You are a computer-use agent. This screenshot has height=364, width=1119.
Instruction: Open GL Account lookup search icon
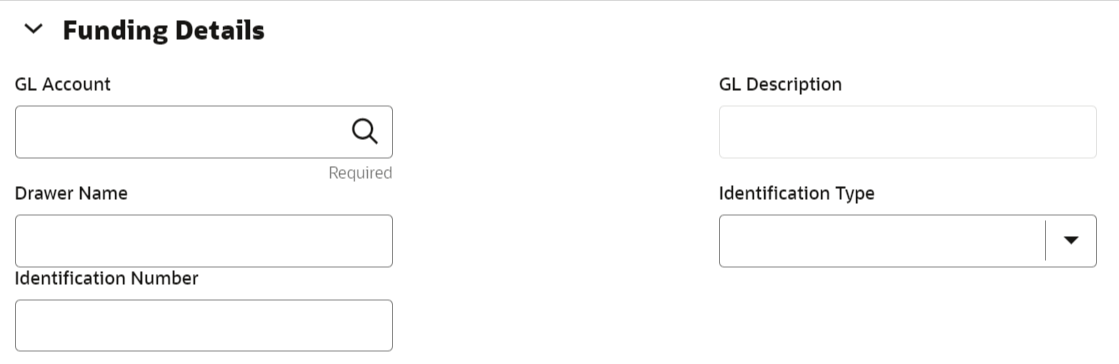coord(365,131)
